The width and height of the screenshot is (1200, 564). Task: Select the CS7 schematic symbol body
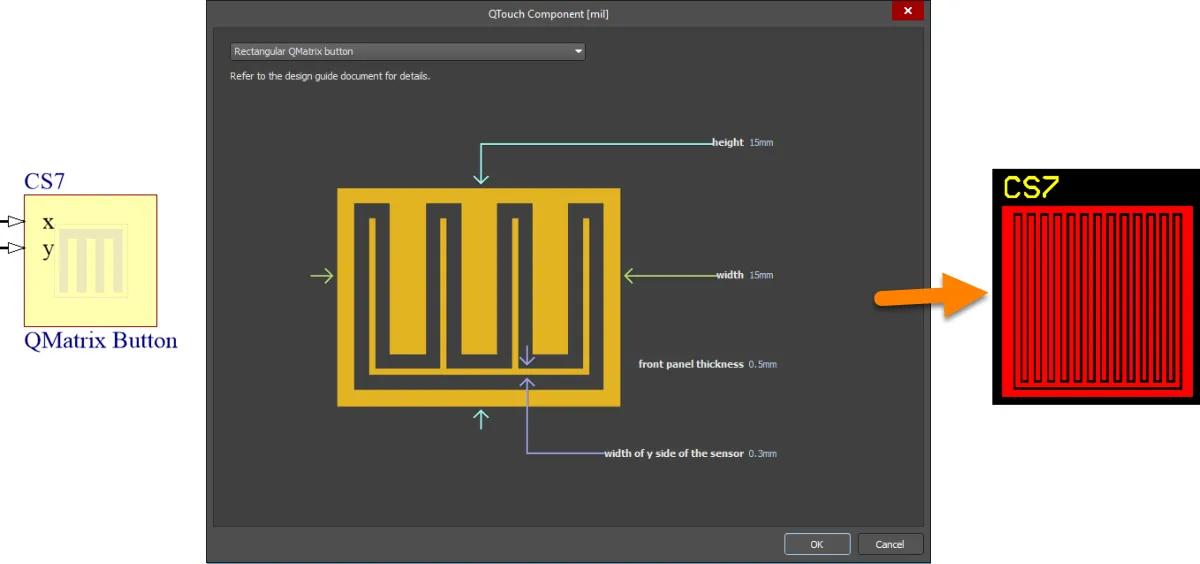(91, 260)
